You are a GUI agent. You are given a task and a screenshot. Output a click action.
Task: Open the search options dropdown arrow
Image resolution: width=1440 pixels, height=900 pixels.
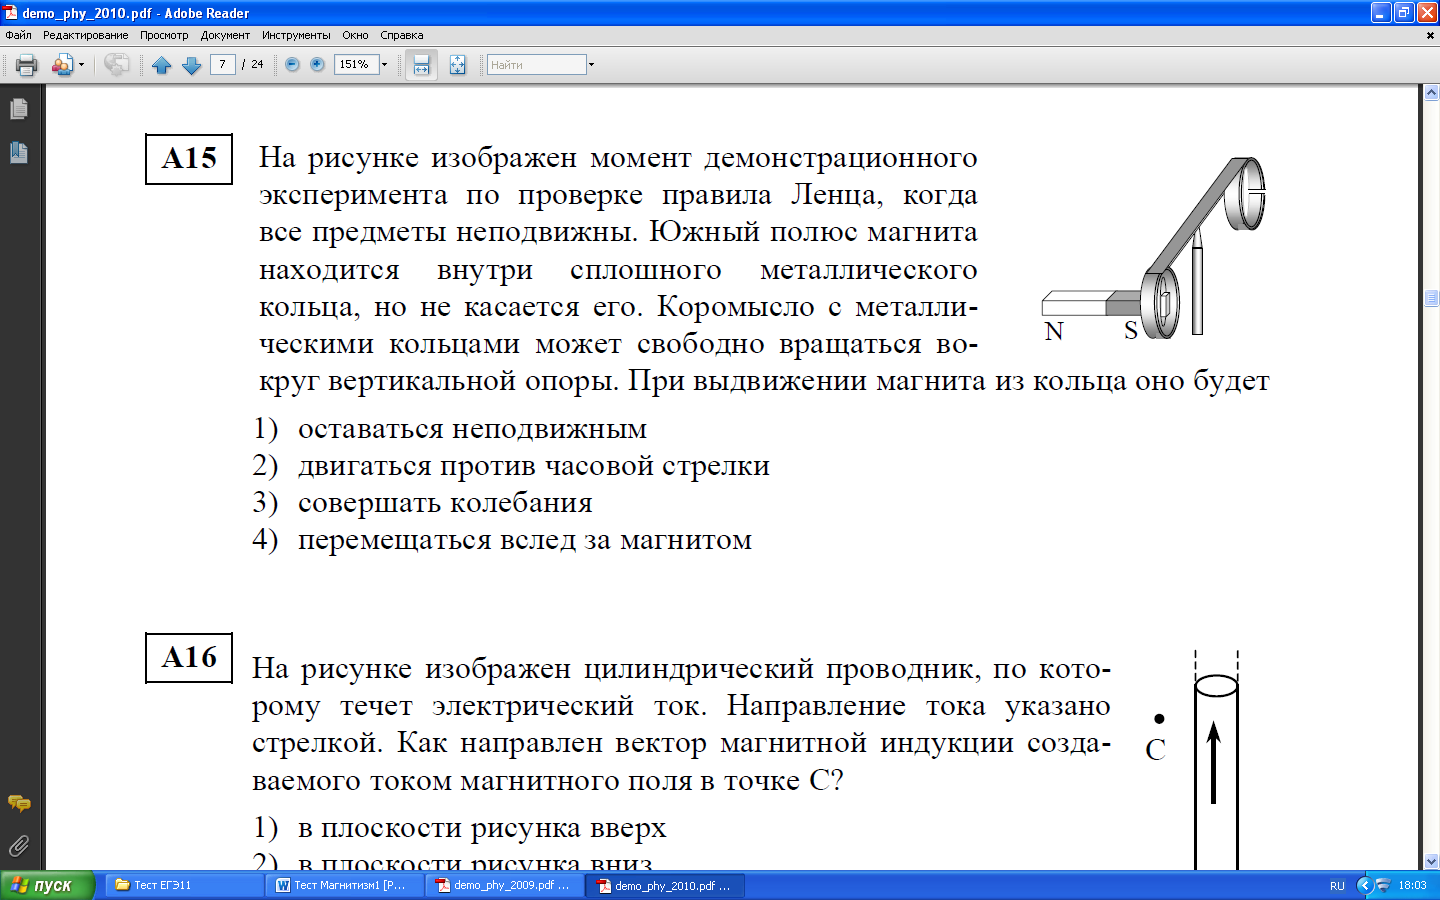pyautogui.click(x=591, y=65)
